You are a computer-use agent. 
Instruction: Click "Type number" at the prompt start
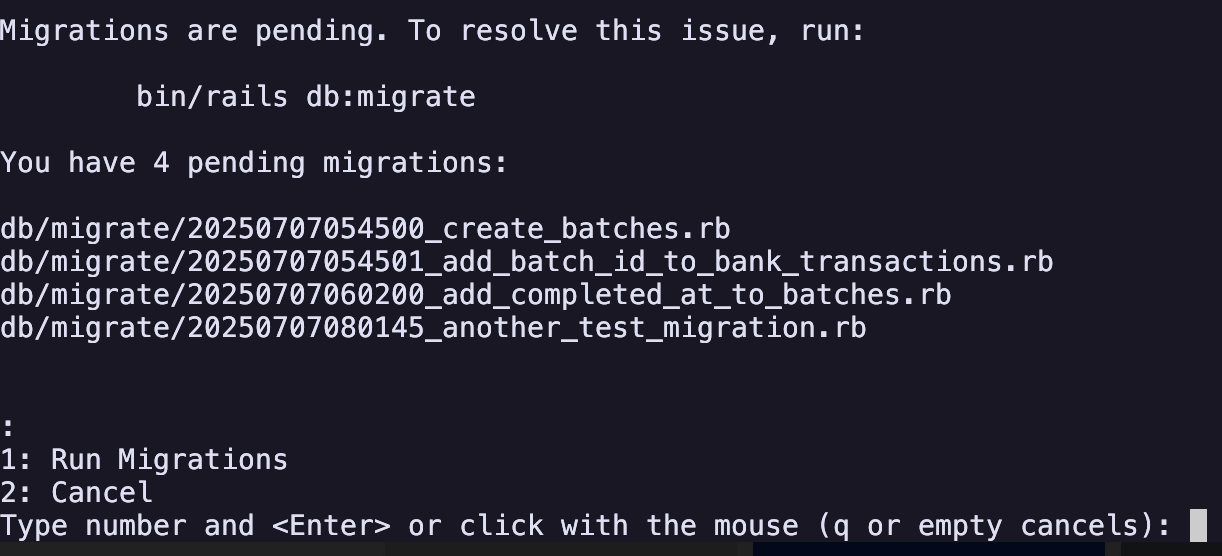click(x=93, y=526)
